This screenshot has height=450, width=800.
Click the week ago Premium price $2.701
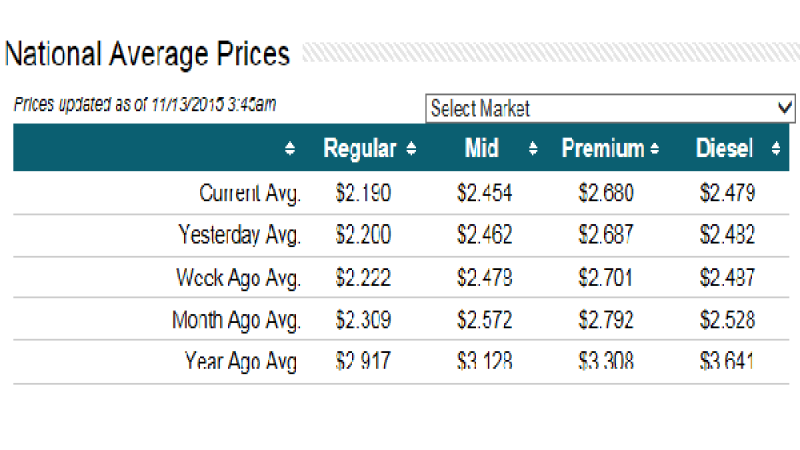point(606,277)
